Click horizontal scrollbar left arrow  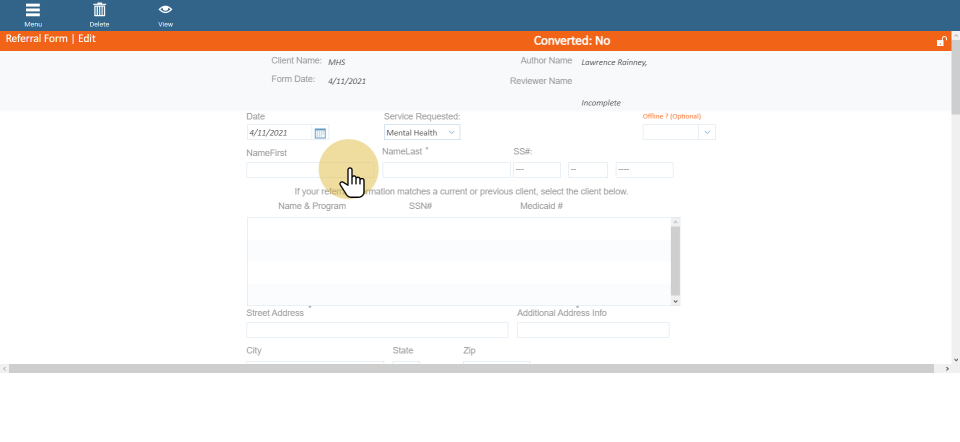[x=4, y=369]
